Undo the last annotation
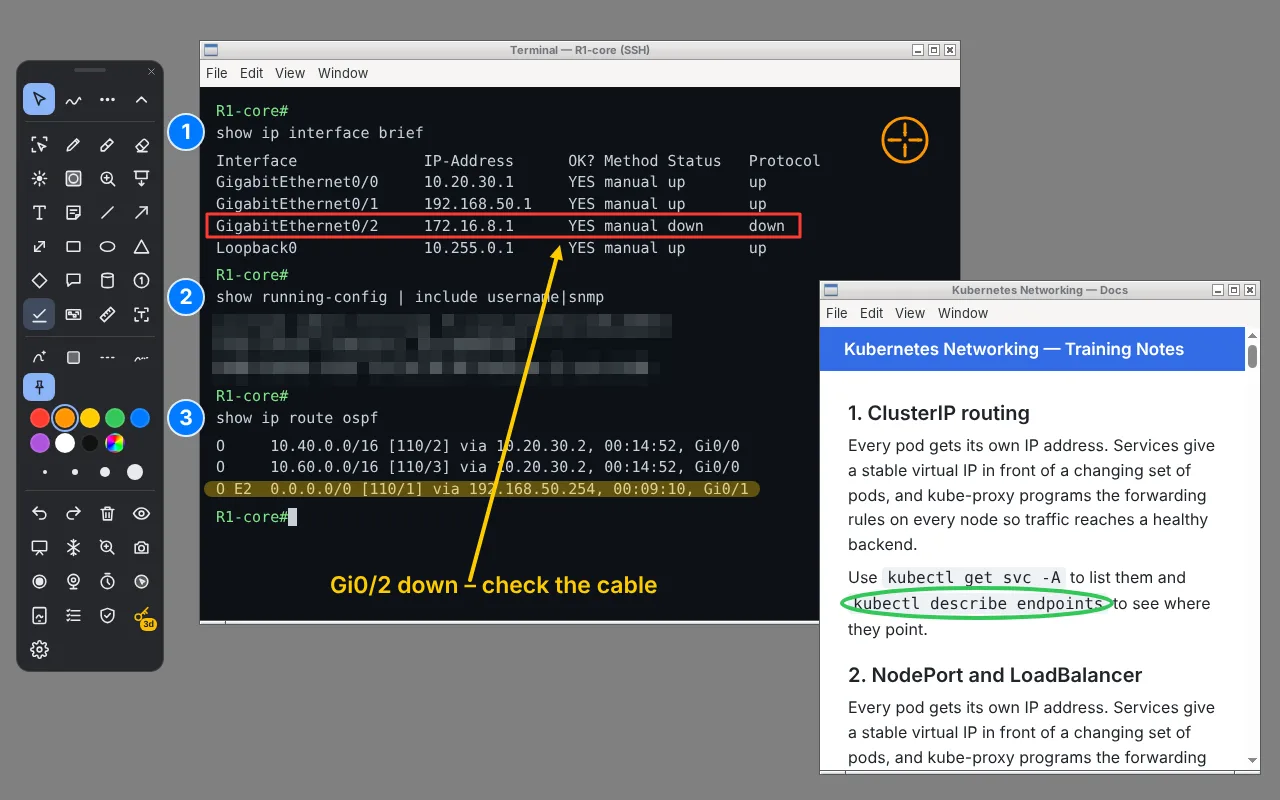 click(39, 513)
